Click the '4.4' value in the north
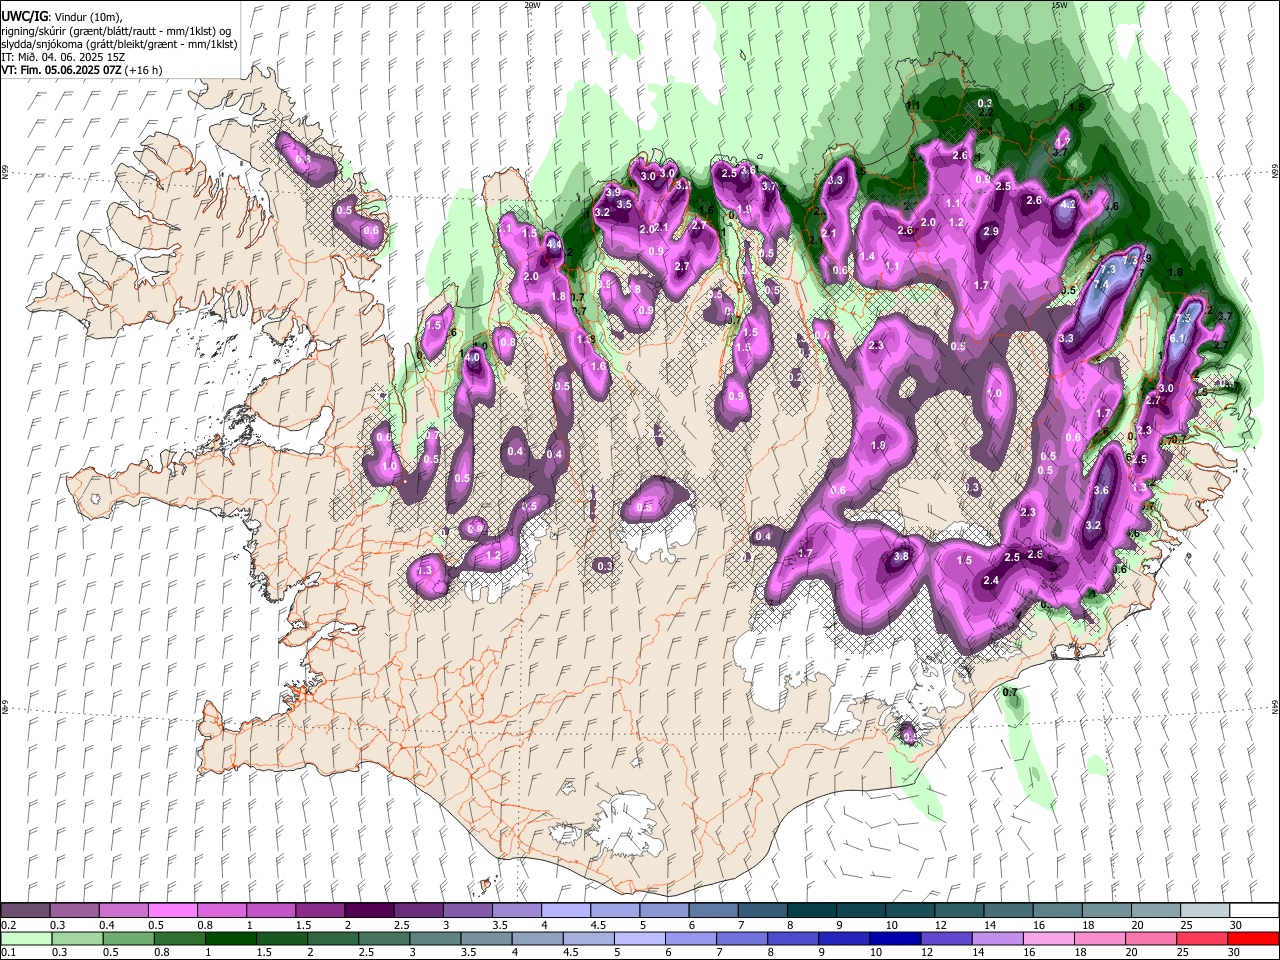This screenshot has width=1280, height=960. point(554,245)
